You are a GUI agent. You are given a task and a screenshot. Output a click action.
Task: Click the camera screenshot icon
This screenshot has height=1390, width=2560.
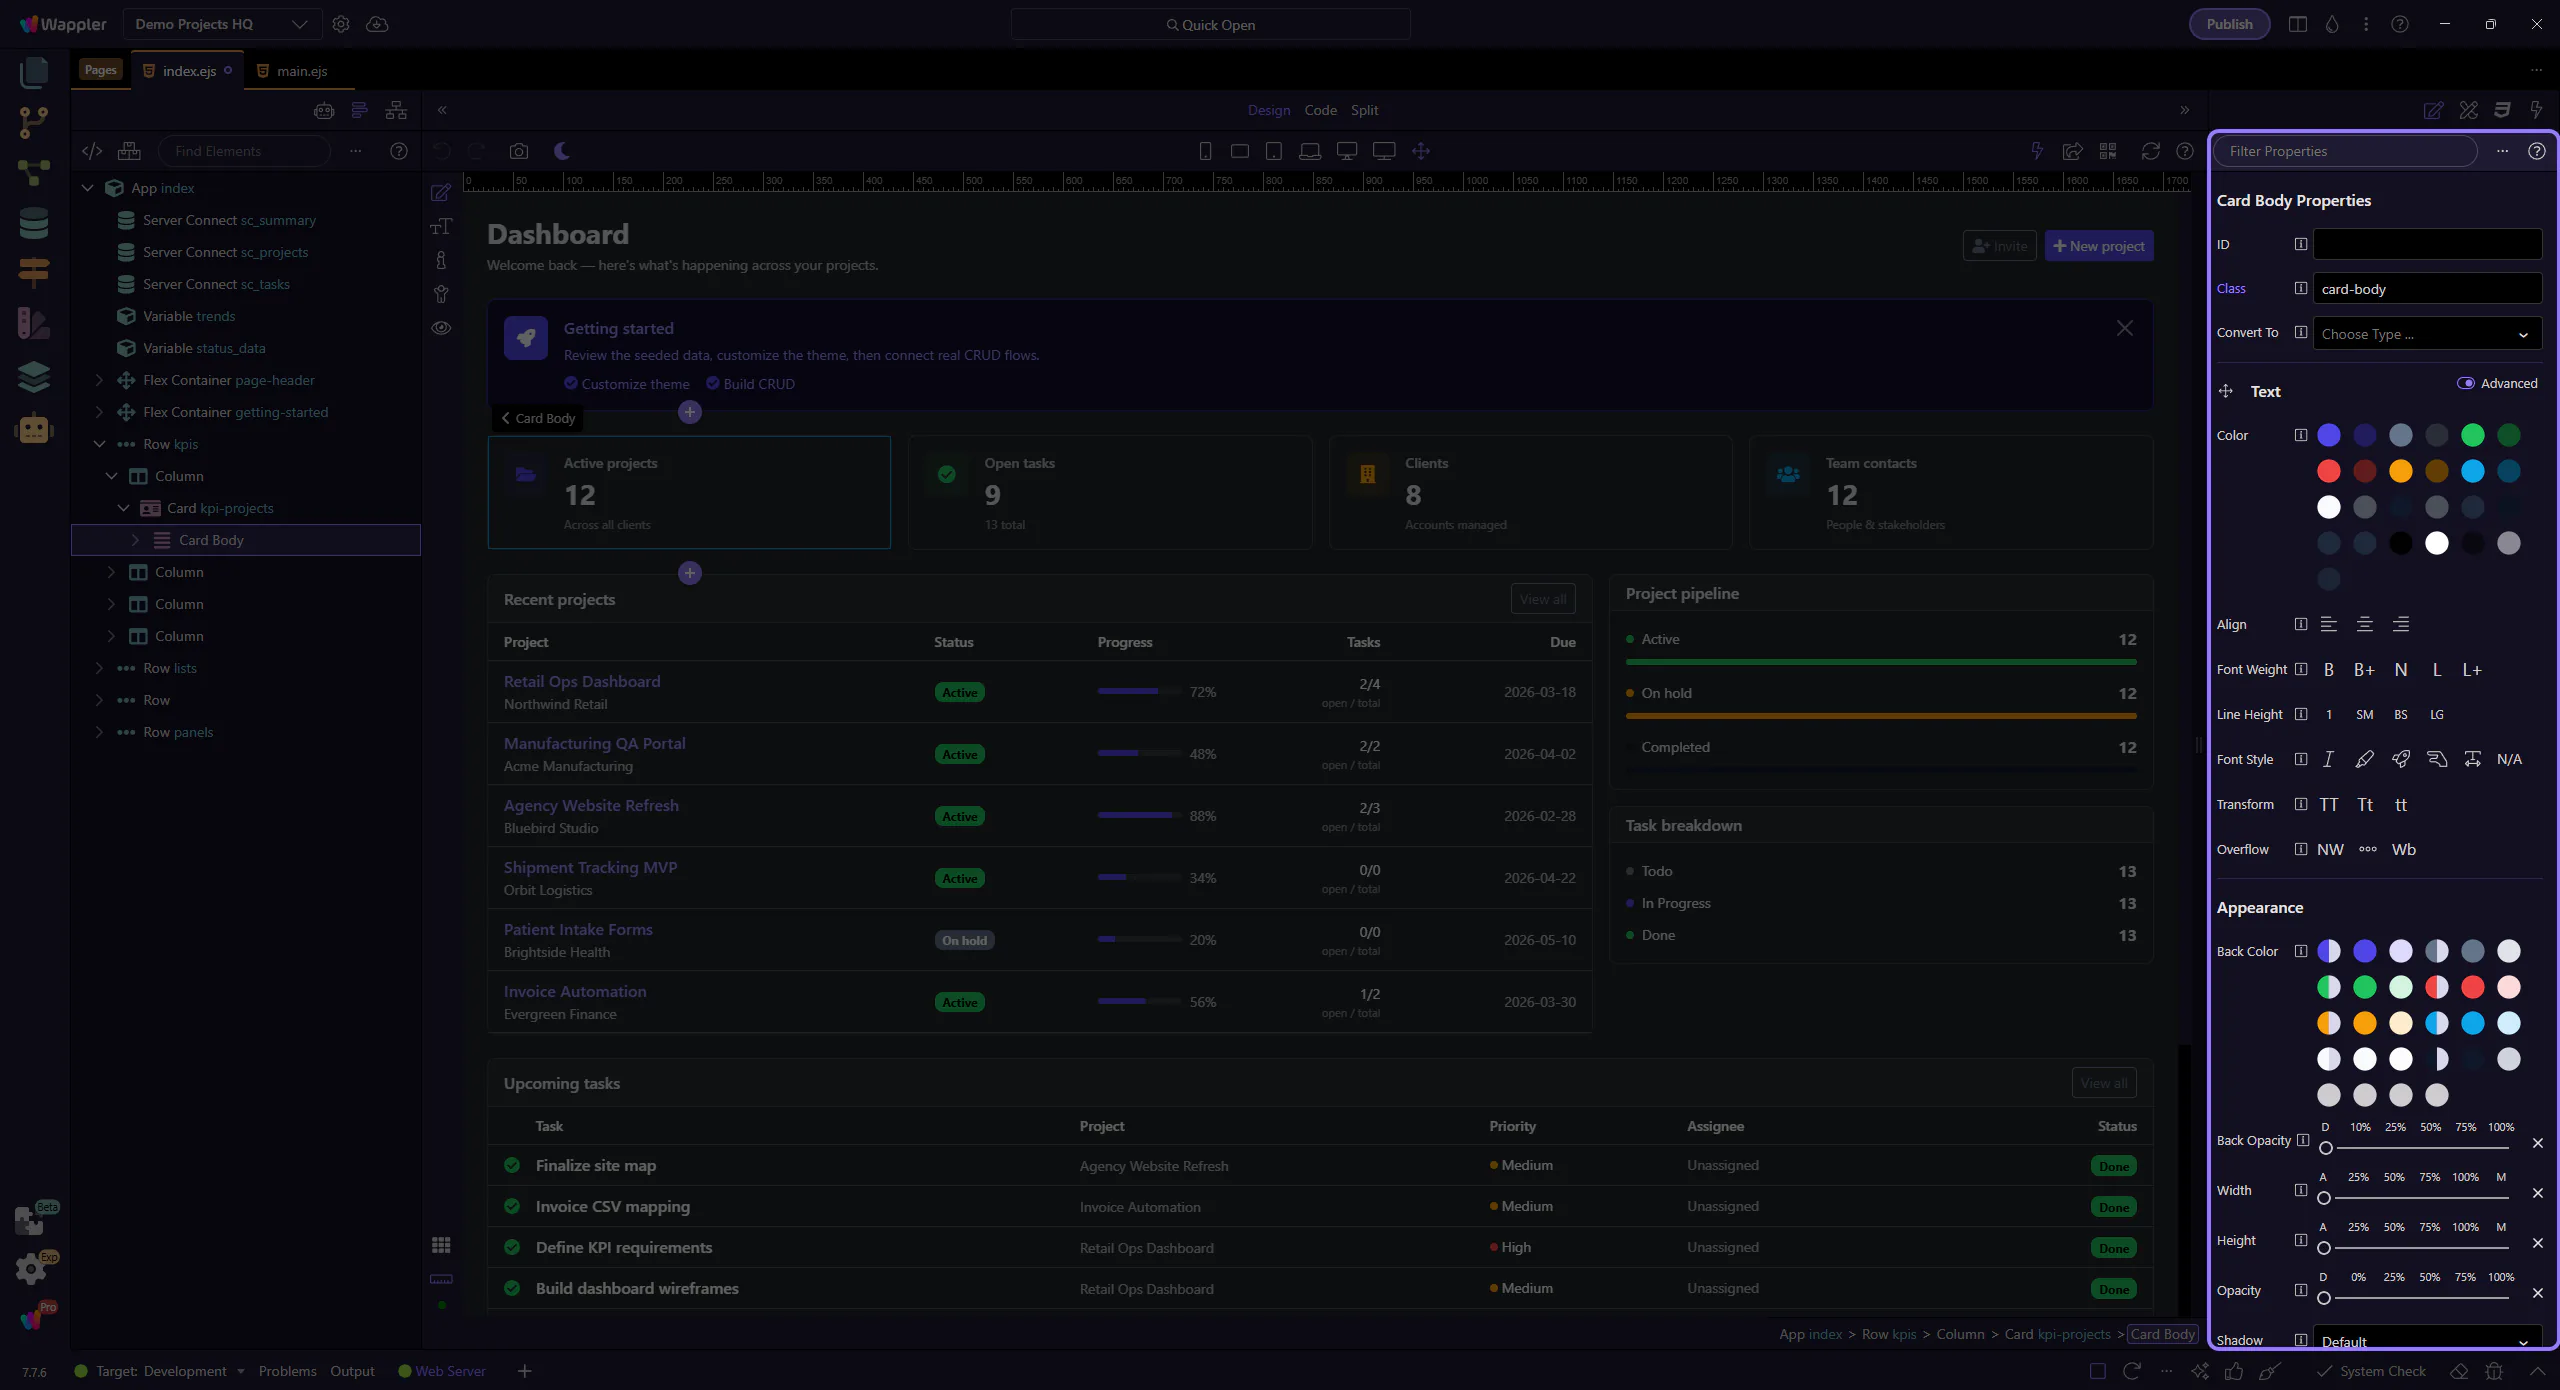pos(518,151)
